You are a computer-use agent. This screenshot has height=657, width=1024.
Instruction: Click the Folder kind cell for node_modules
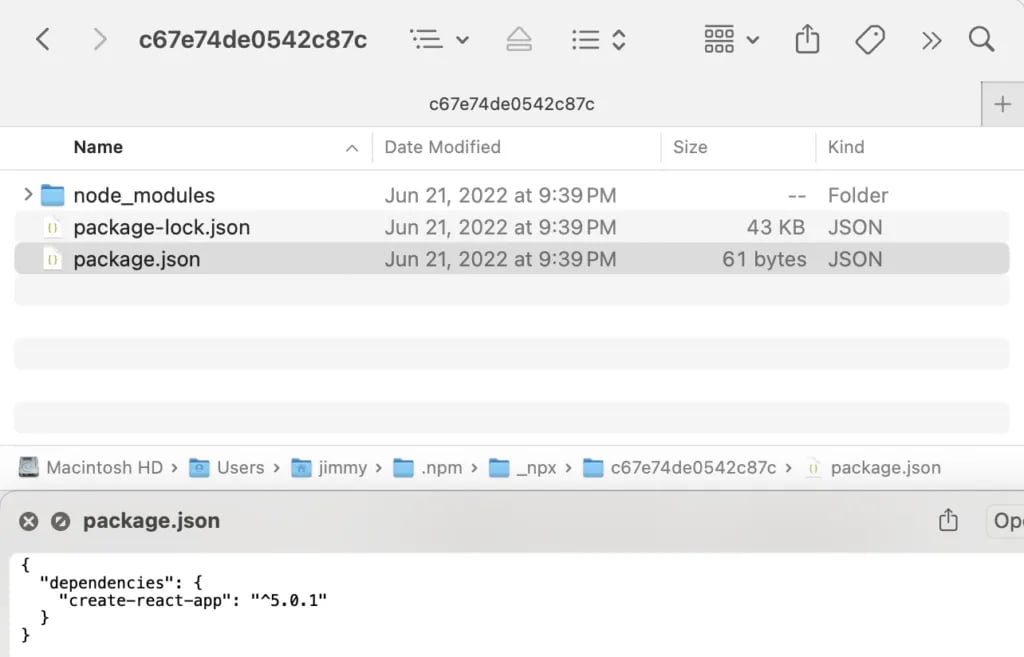click(x=858, y=195)
